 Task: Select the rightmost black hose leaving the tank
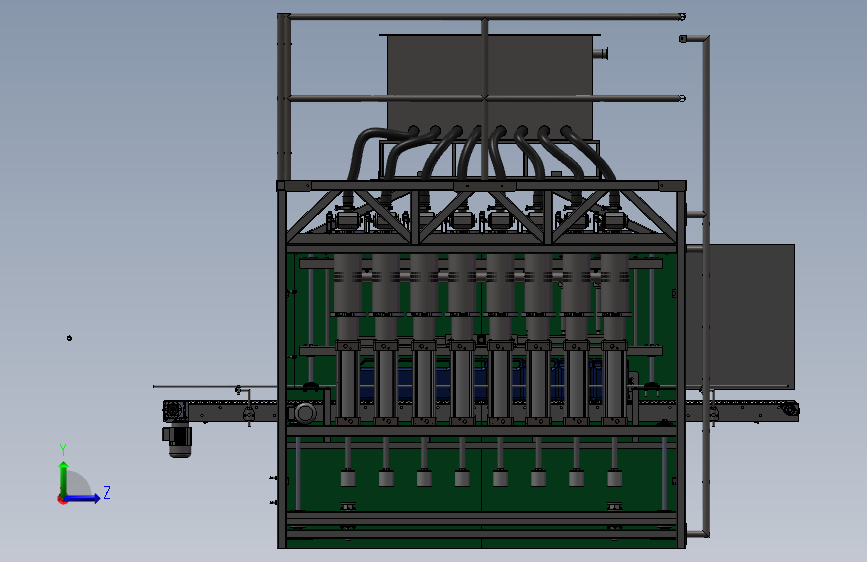pyautogui.click(x=588, y=153)
